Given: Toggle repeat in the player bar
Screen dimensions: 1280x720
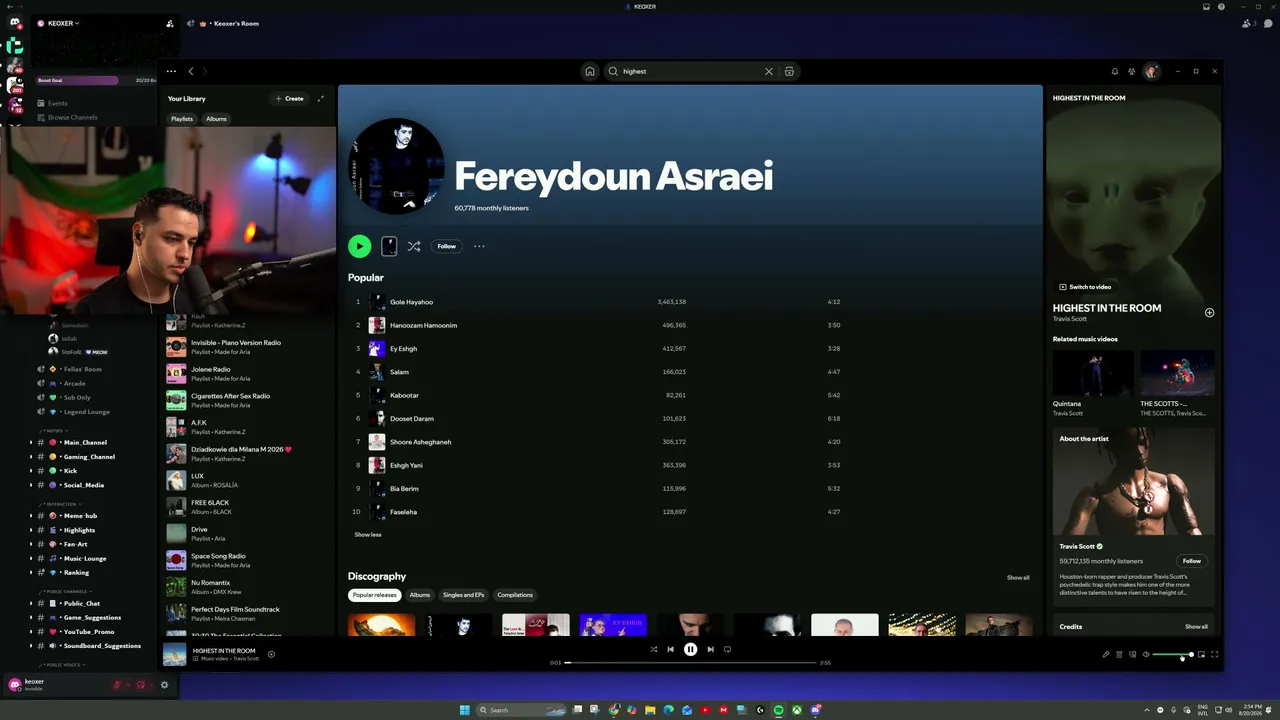Looking at the screenshot, I should point(727,649).
